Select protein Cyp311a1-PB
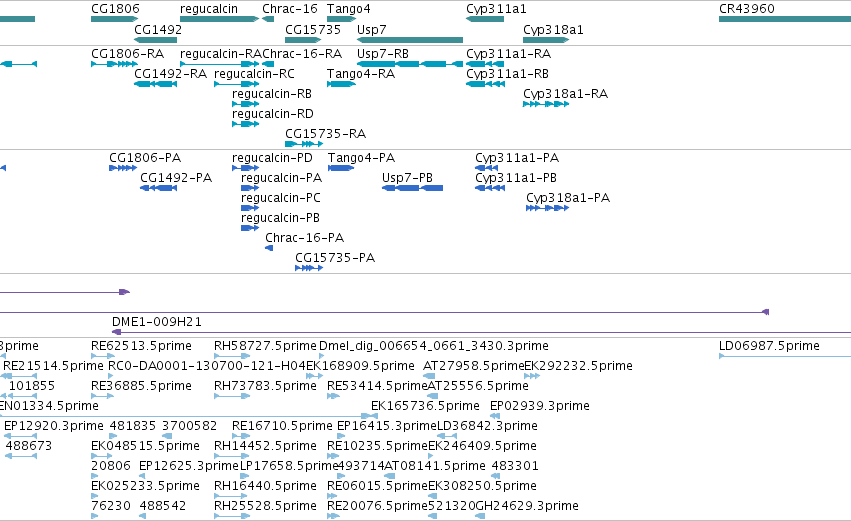The image size is (851, 521). coord(516,178)
